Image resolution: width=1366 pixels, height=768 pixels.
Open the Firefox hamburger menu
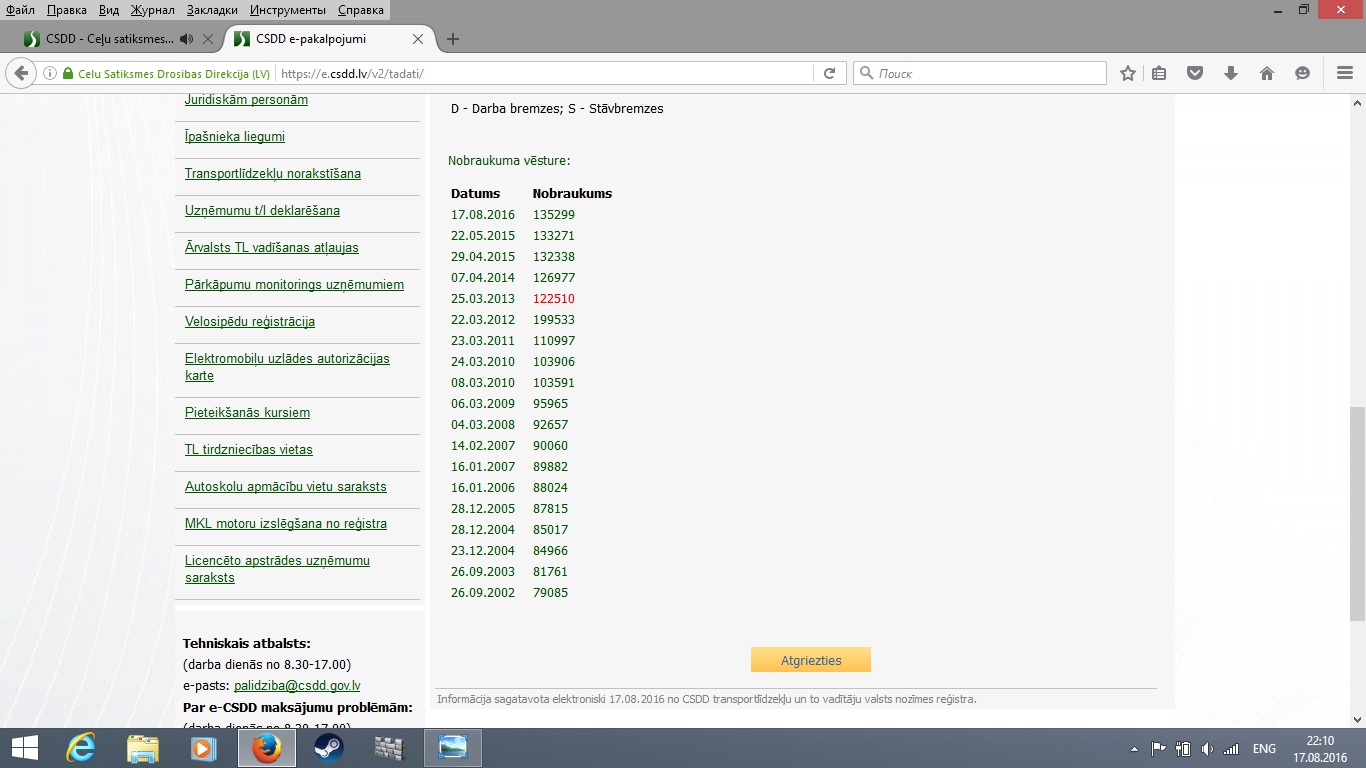tap(1345, 73)
